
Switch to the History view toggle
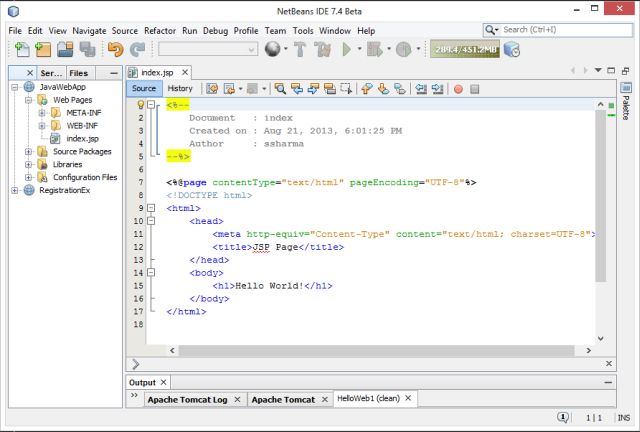point(180,88)
